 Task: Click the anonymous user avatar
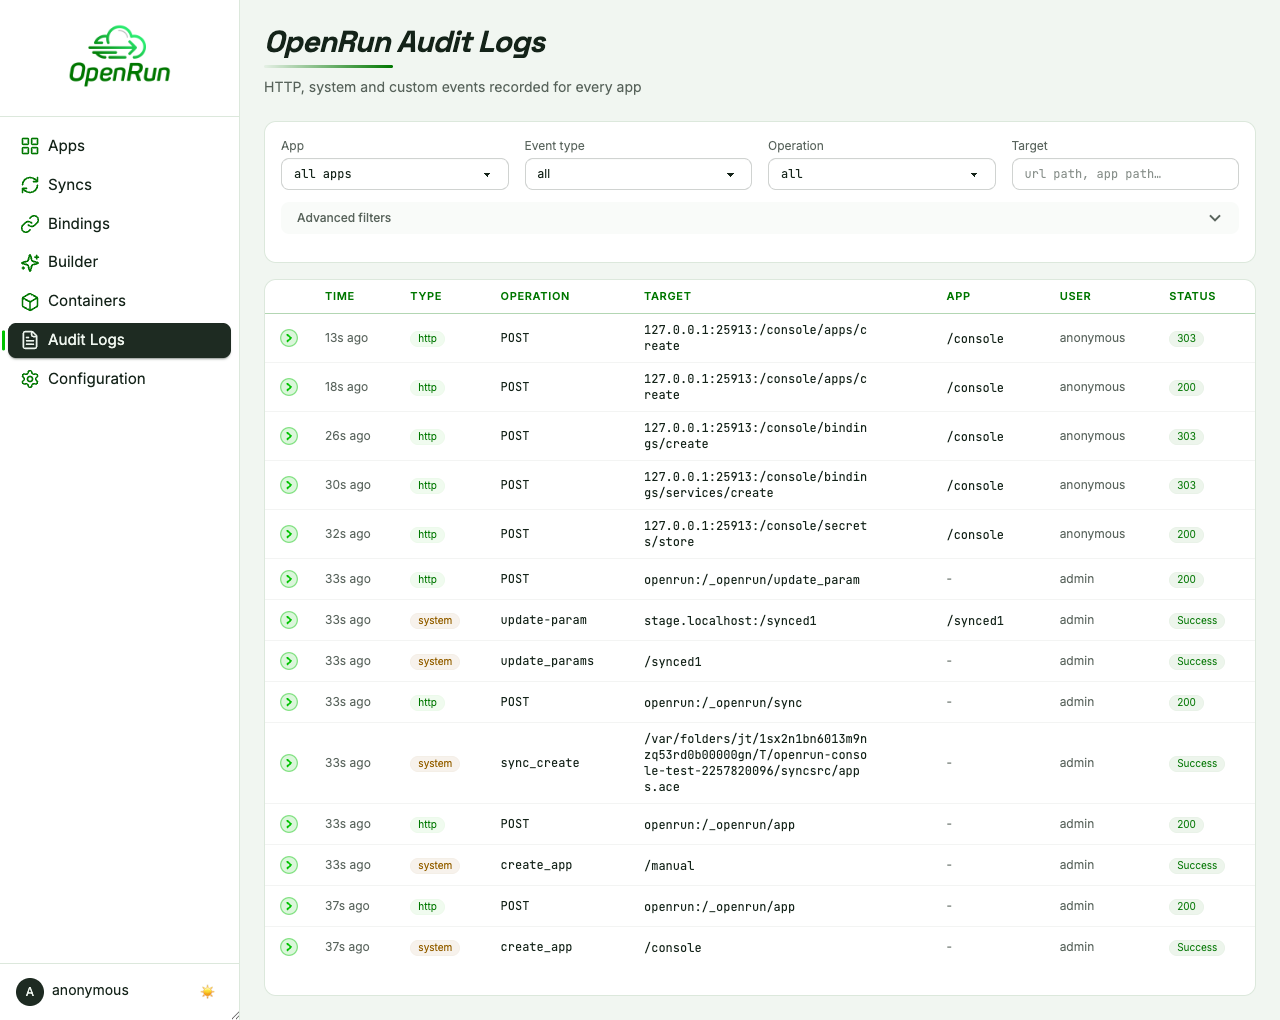click(x=30, y=992)
